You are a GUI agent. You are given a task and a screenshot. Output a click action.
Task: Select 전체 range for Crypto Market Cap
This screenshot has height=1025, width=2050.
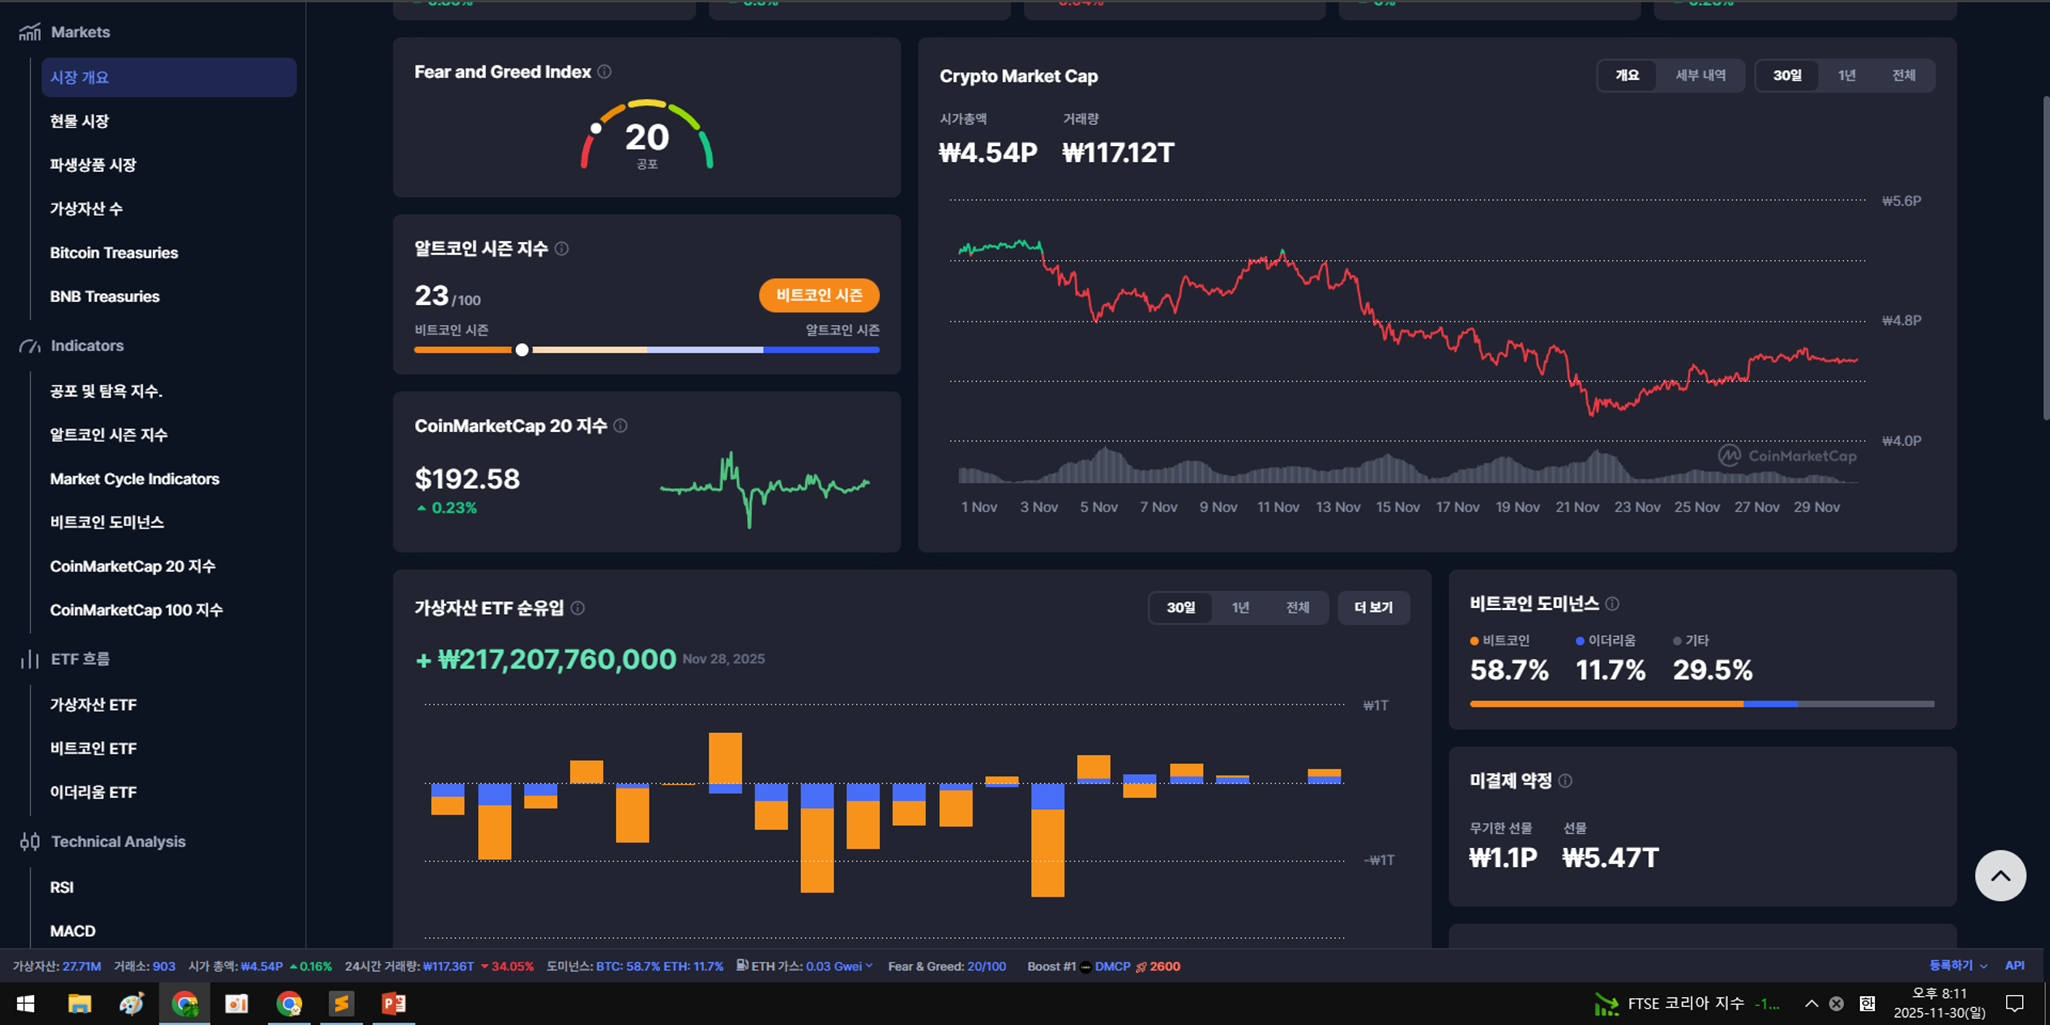[1903, 76]
